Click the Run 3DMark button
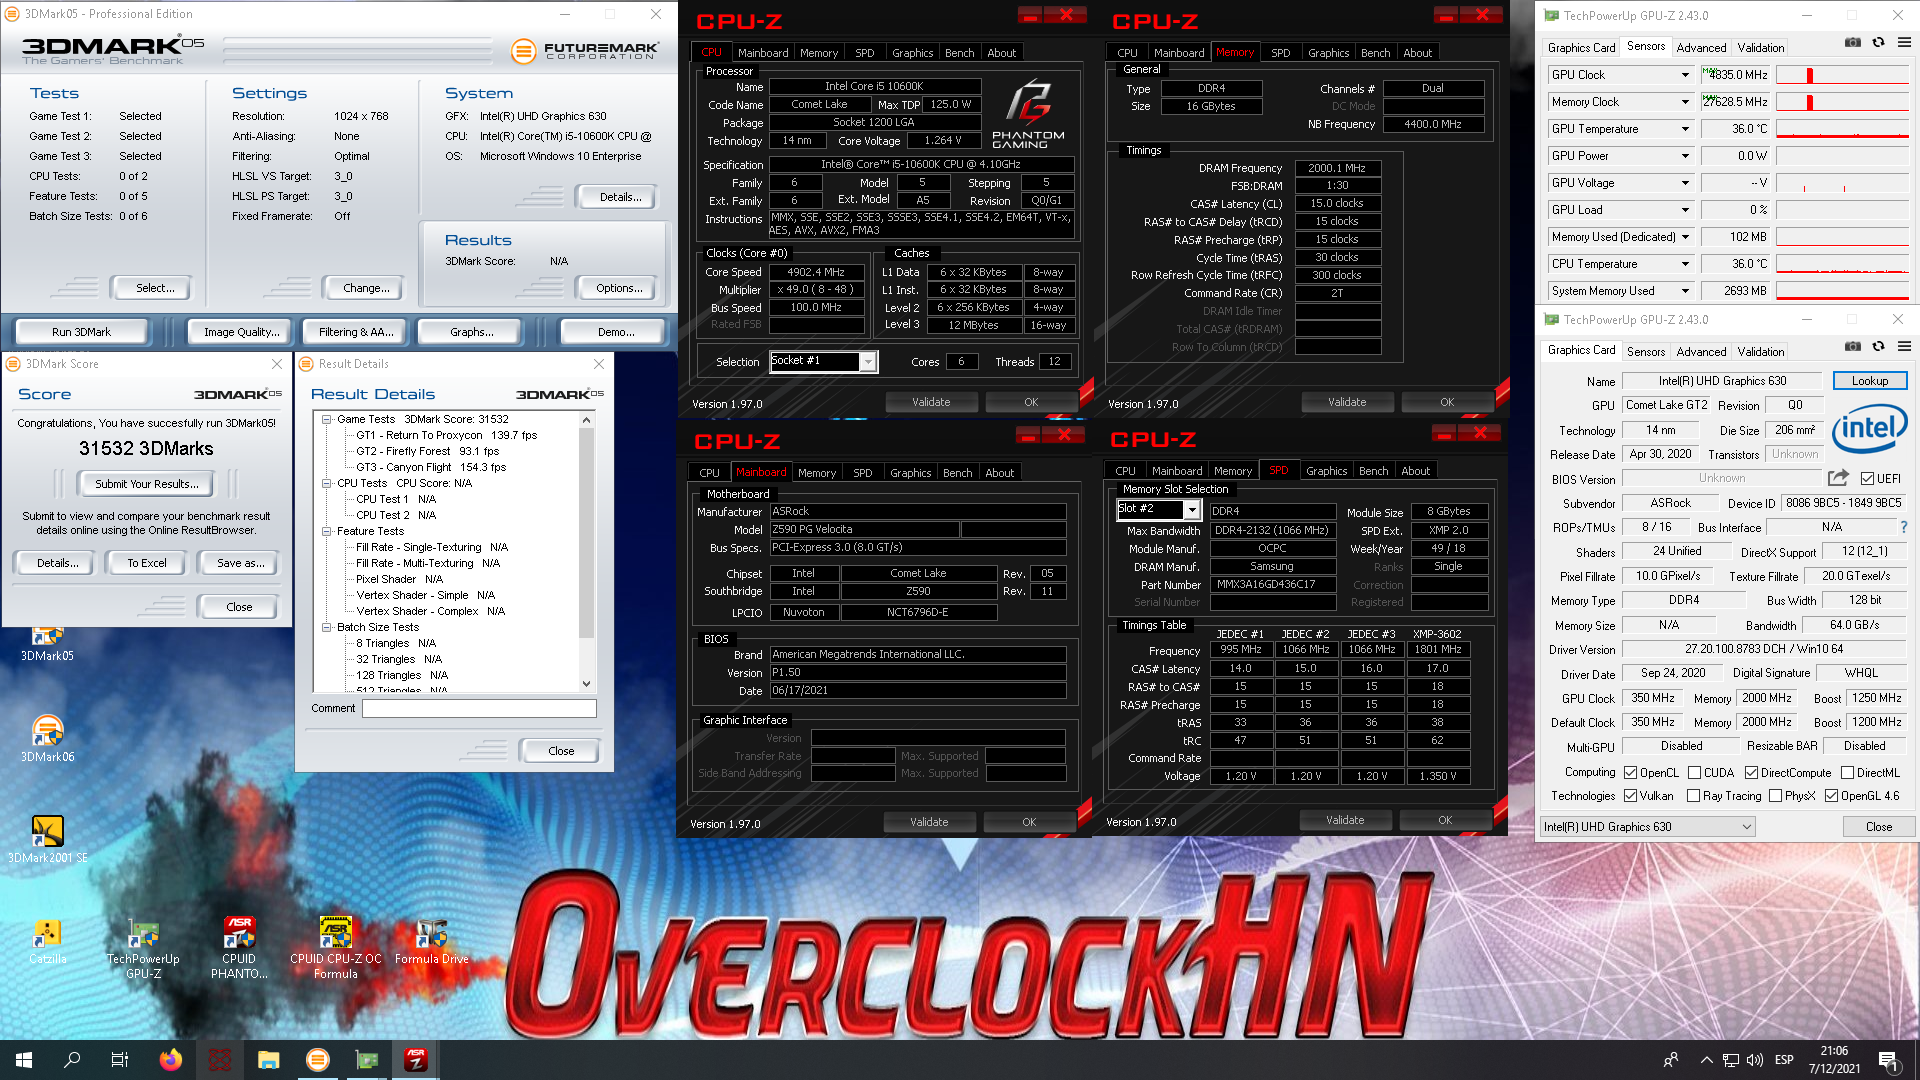 tap(82, 332)
